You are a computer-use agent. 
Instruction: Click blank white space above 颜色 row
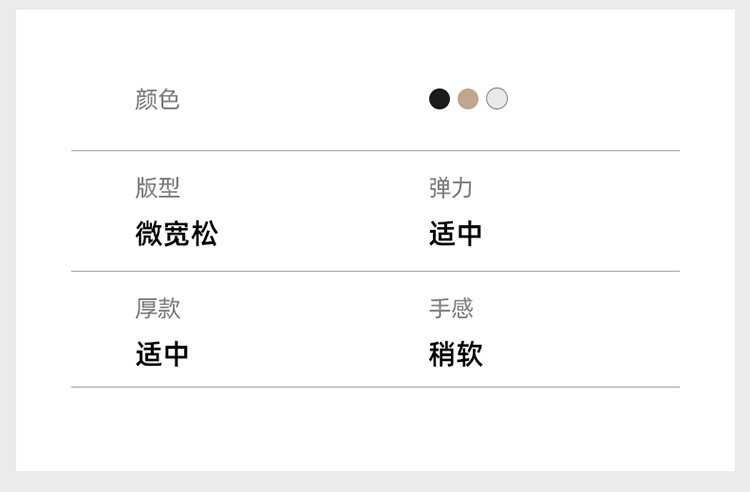tap(375, 45)
